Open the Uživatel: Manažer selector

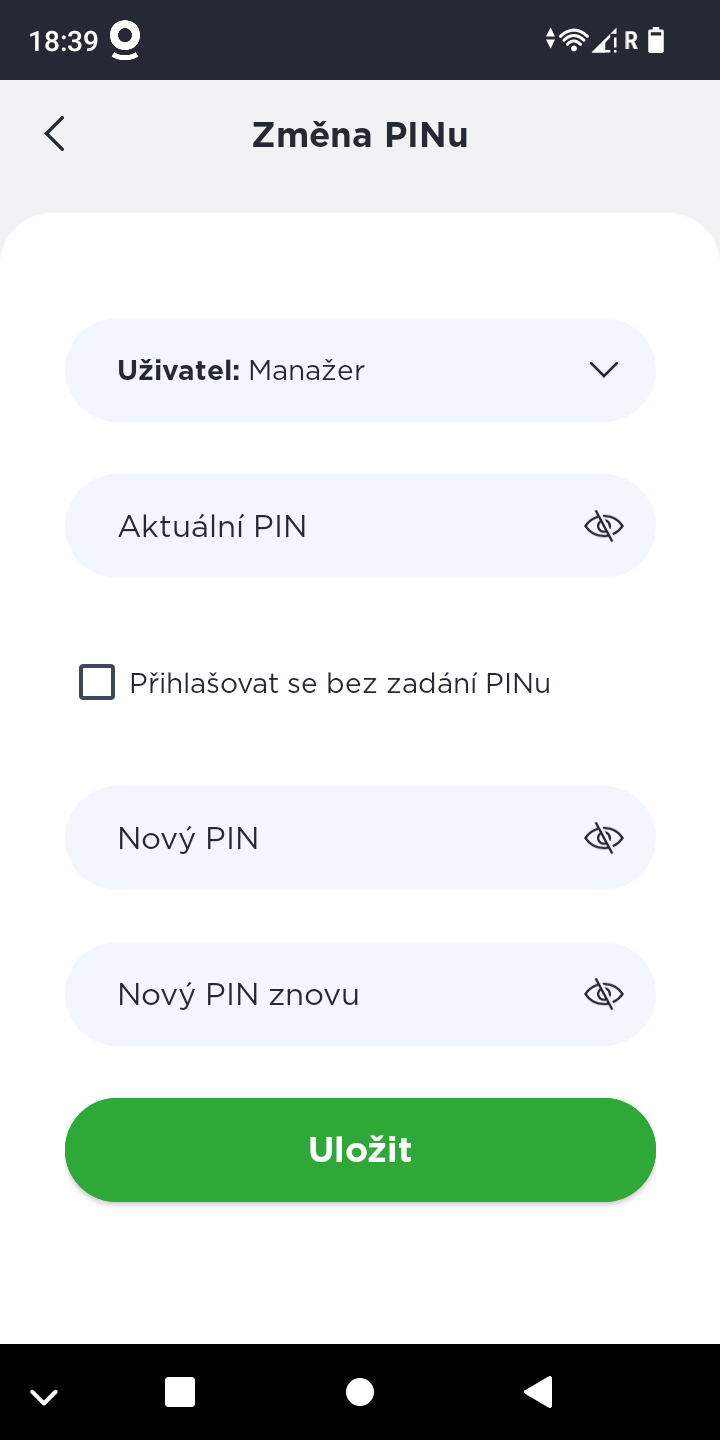pyautogui.click(x=330, y=370)
